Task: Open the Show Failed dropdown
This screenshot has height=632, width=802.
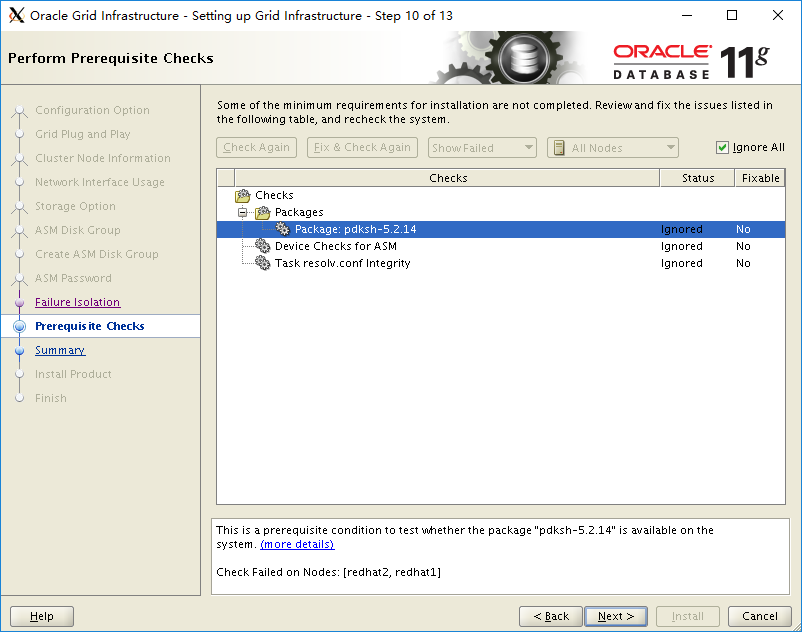Action: point(482,148)
